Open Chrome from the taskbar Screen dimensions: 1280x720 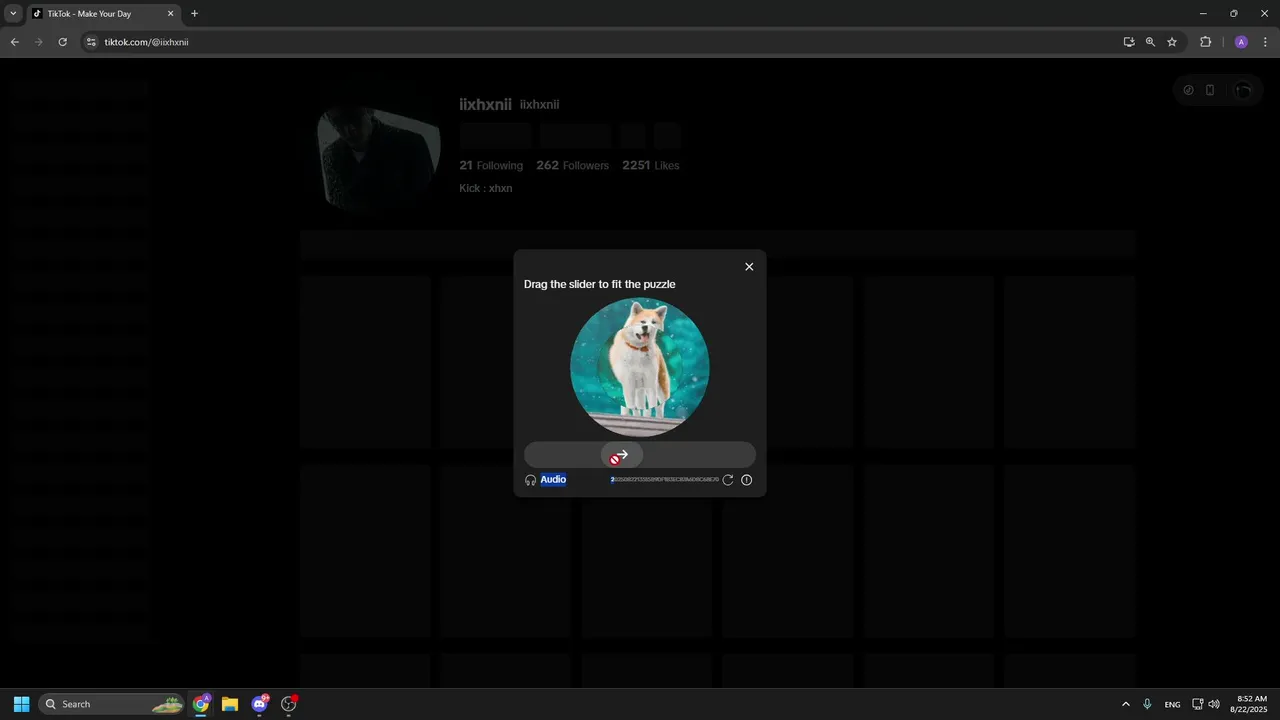pyautogui.click(x=201, y=704)
